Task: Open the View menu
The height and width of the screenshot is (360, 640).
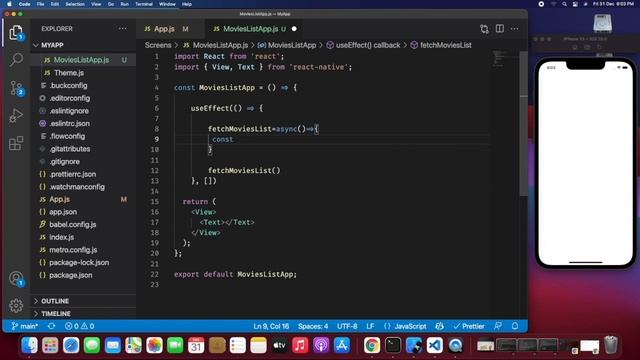Action: click(96, 4)
